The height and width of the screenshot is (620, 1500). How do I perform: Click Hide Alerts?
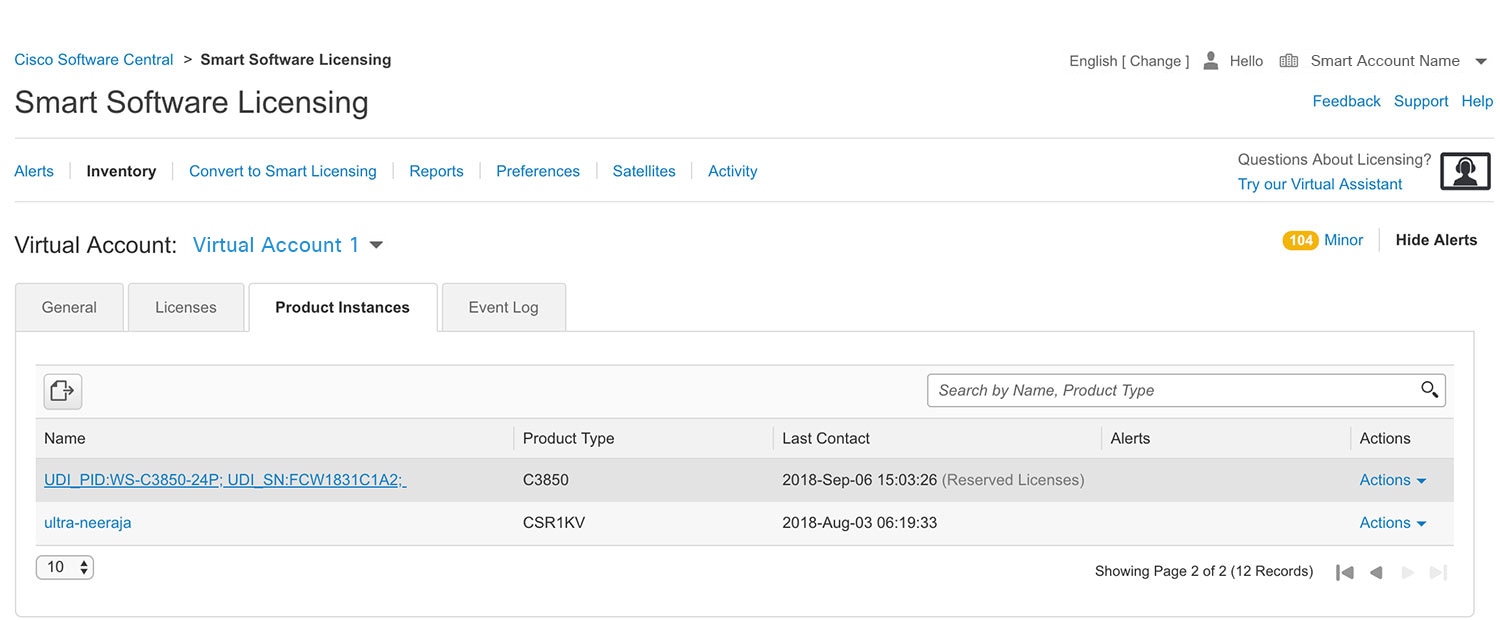[x=1436, y=240]
